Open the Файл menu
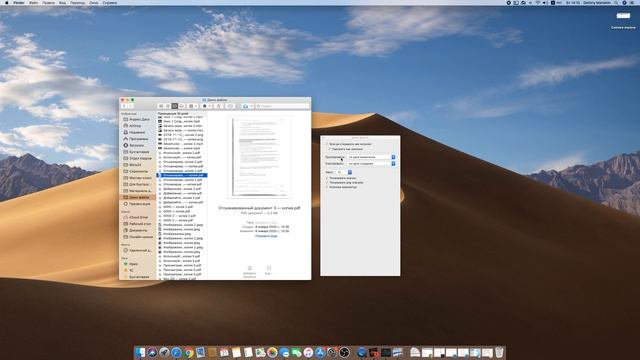Image resolution: width=640 pixels, height=360 pixels. [x=33, y=2]
